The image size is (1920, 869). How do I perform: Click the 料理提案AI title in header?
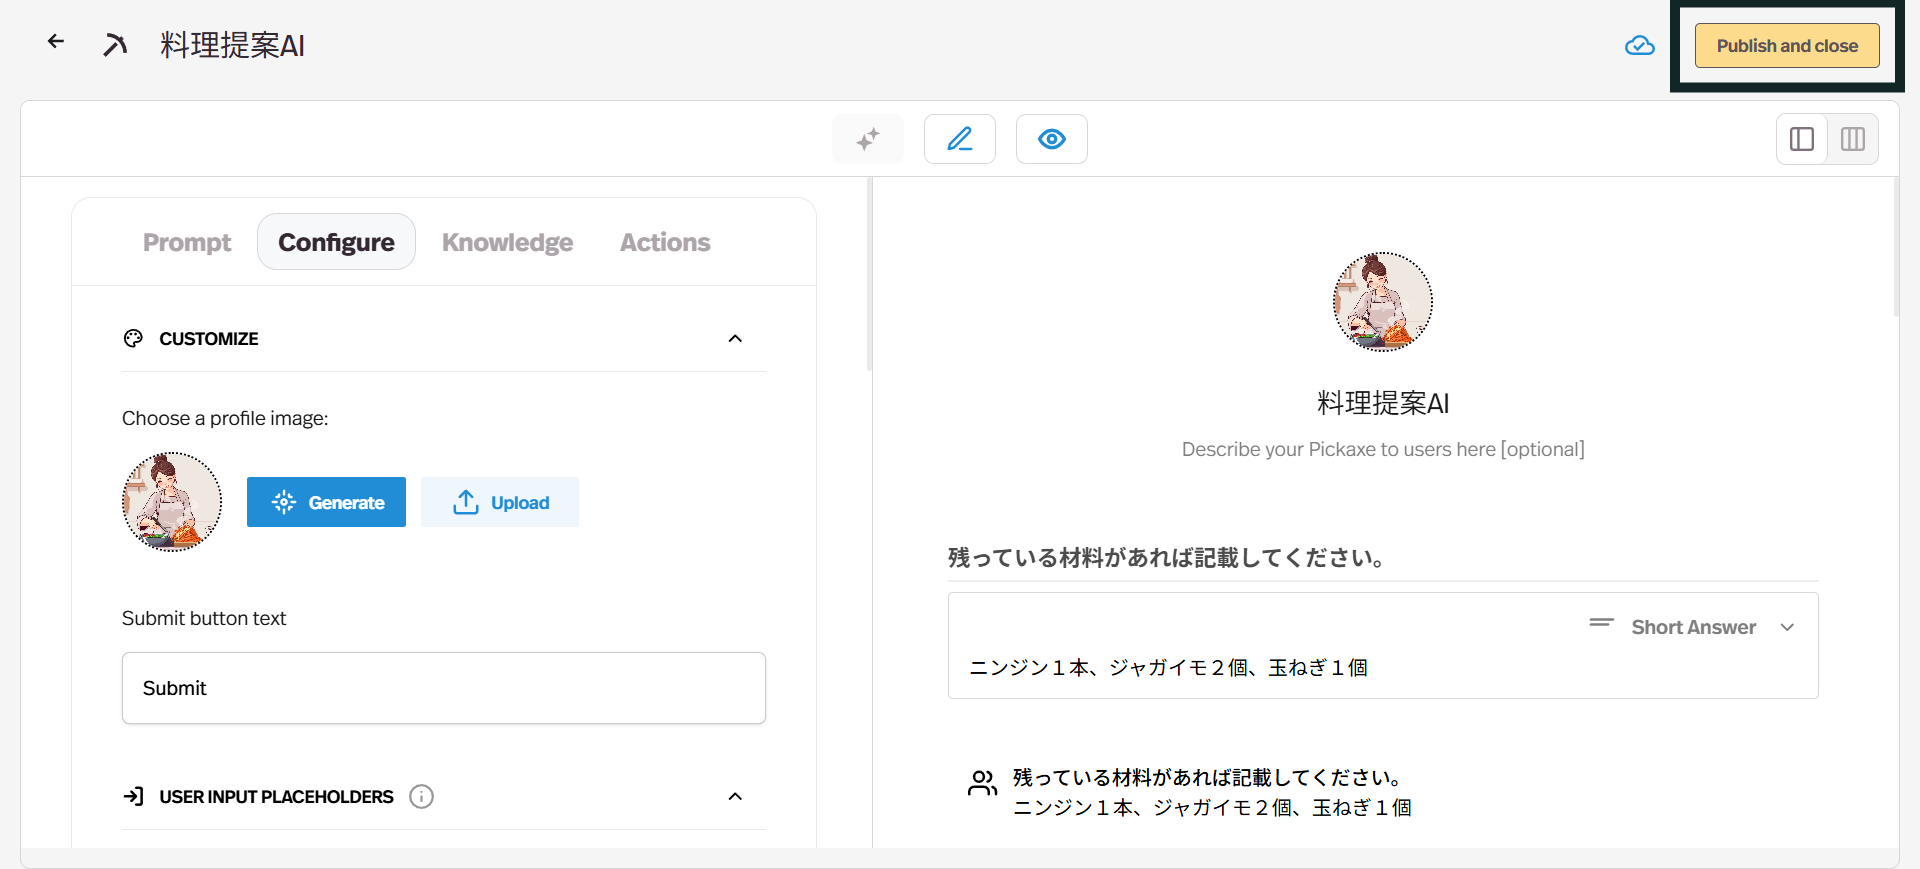(x=232, y=45)
